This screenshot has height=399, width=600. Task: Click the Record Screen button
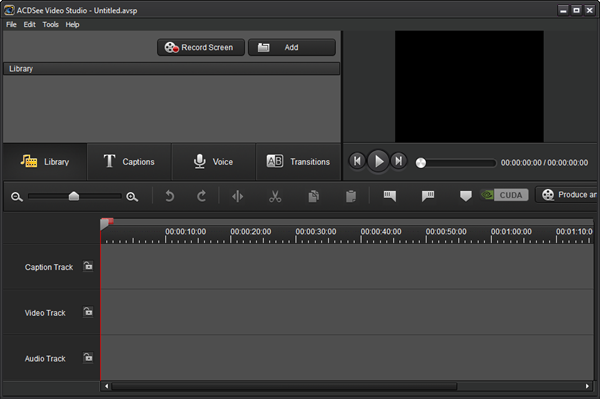coord(201,47)
